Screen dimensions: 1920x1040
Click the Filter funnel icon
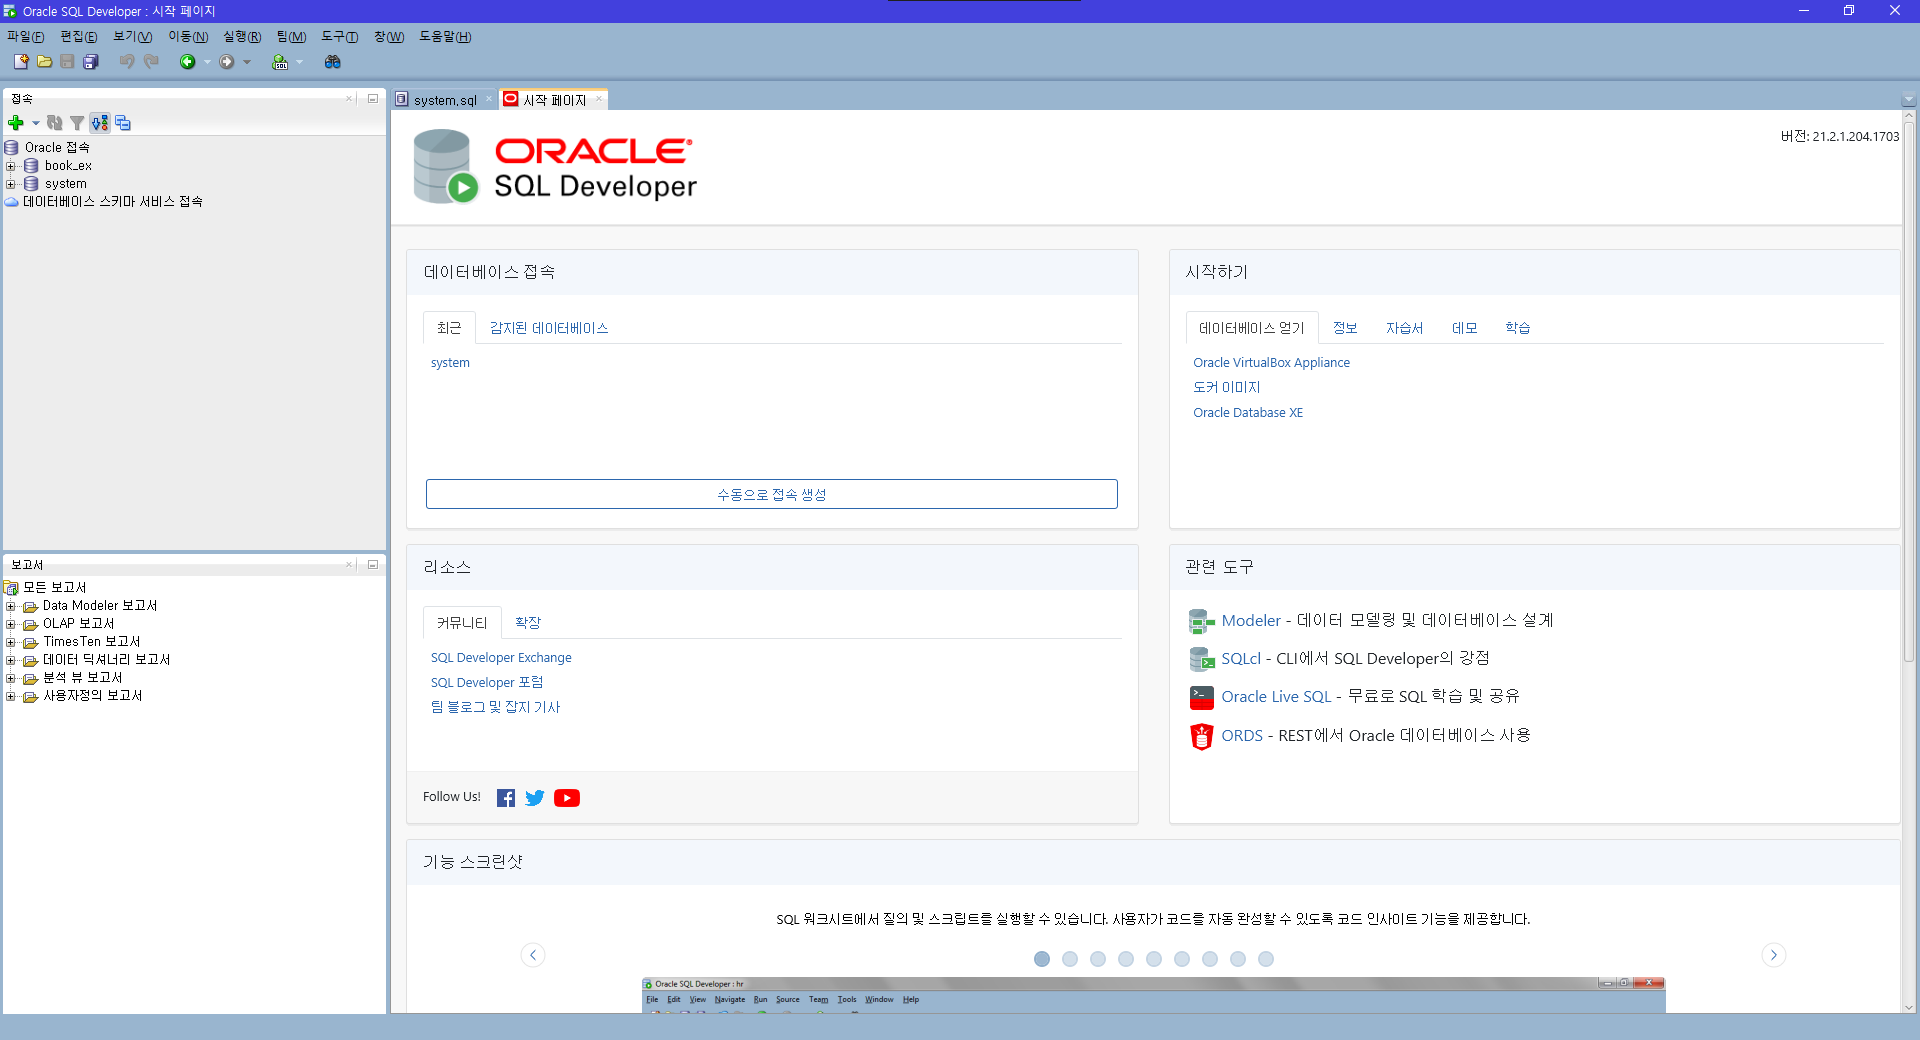click(x=77, y=123)
